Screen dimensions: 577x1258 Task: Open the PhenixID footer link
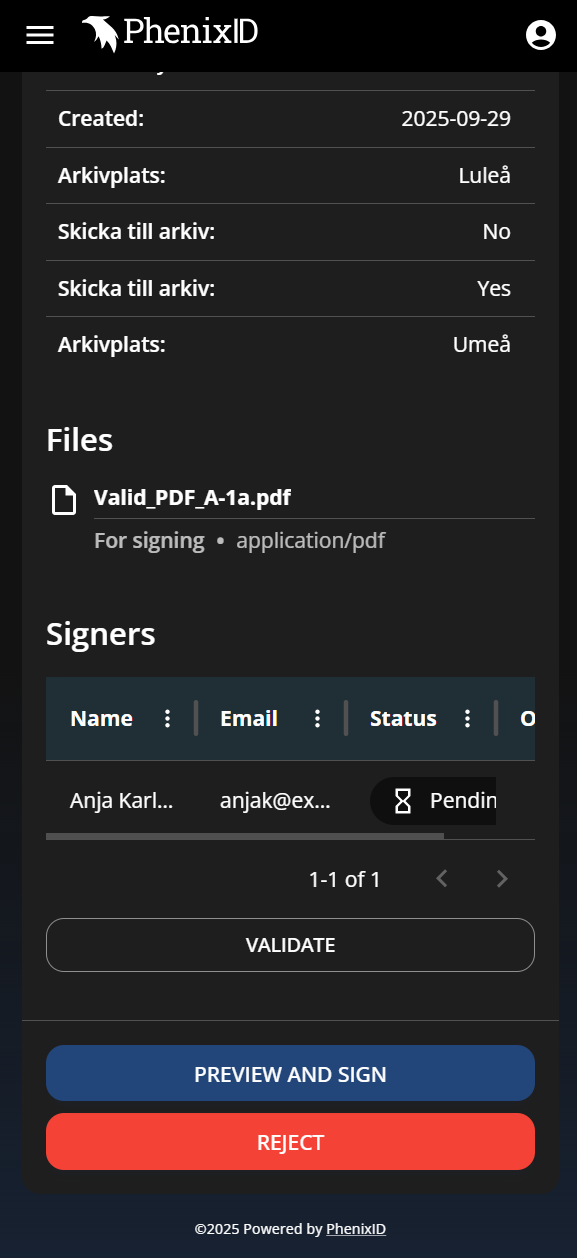[x=356, y=1229]
